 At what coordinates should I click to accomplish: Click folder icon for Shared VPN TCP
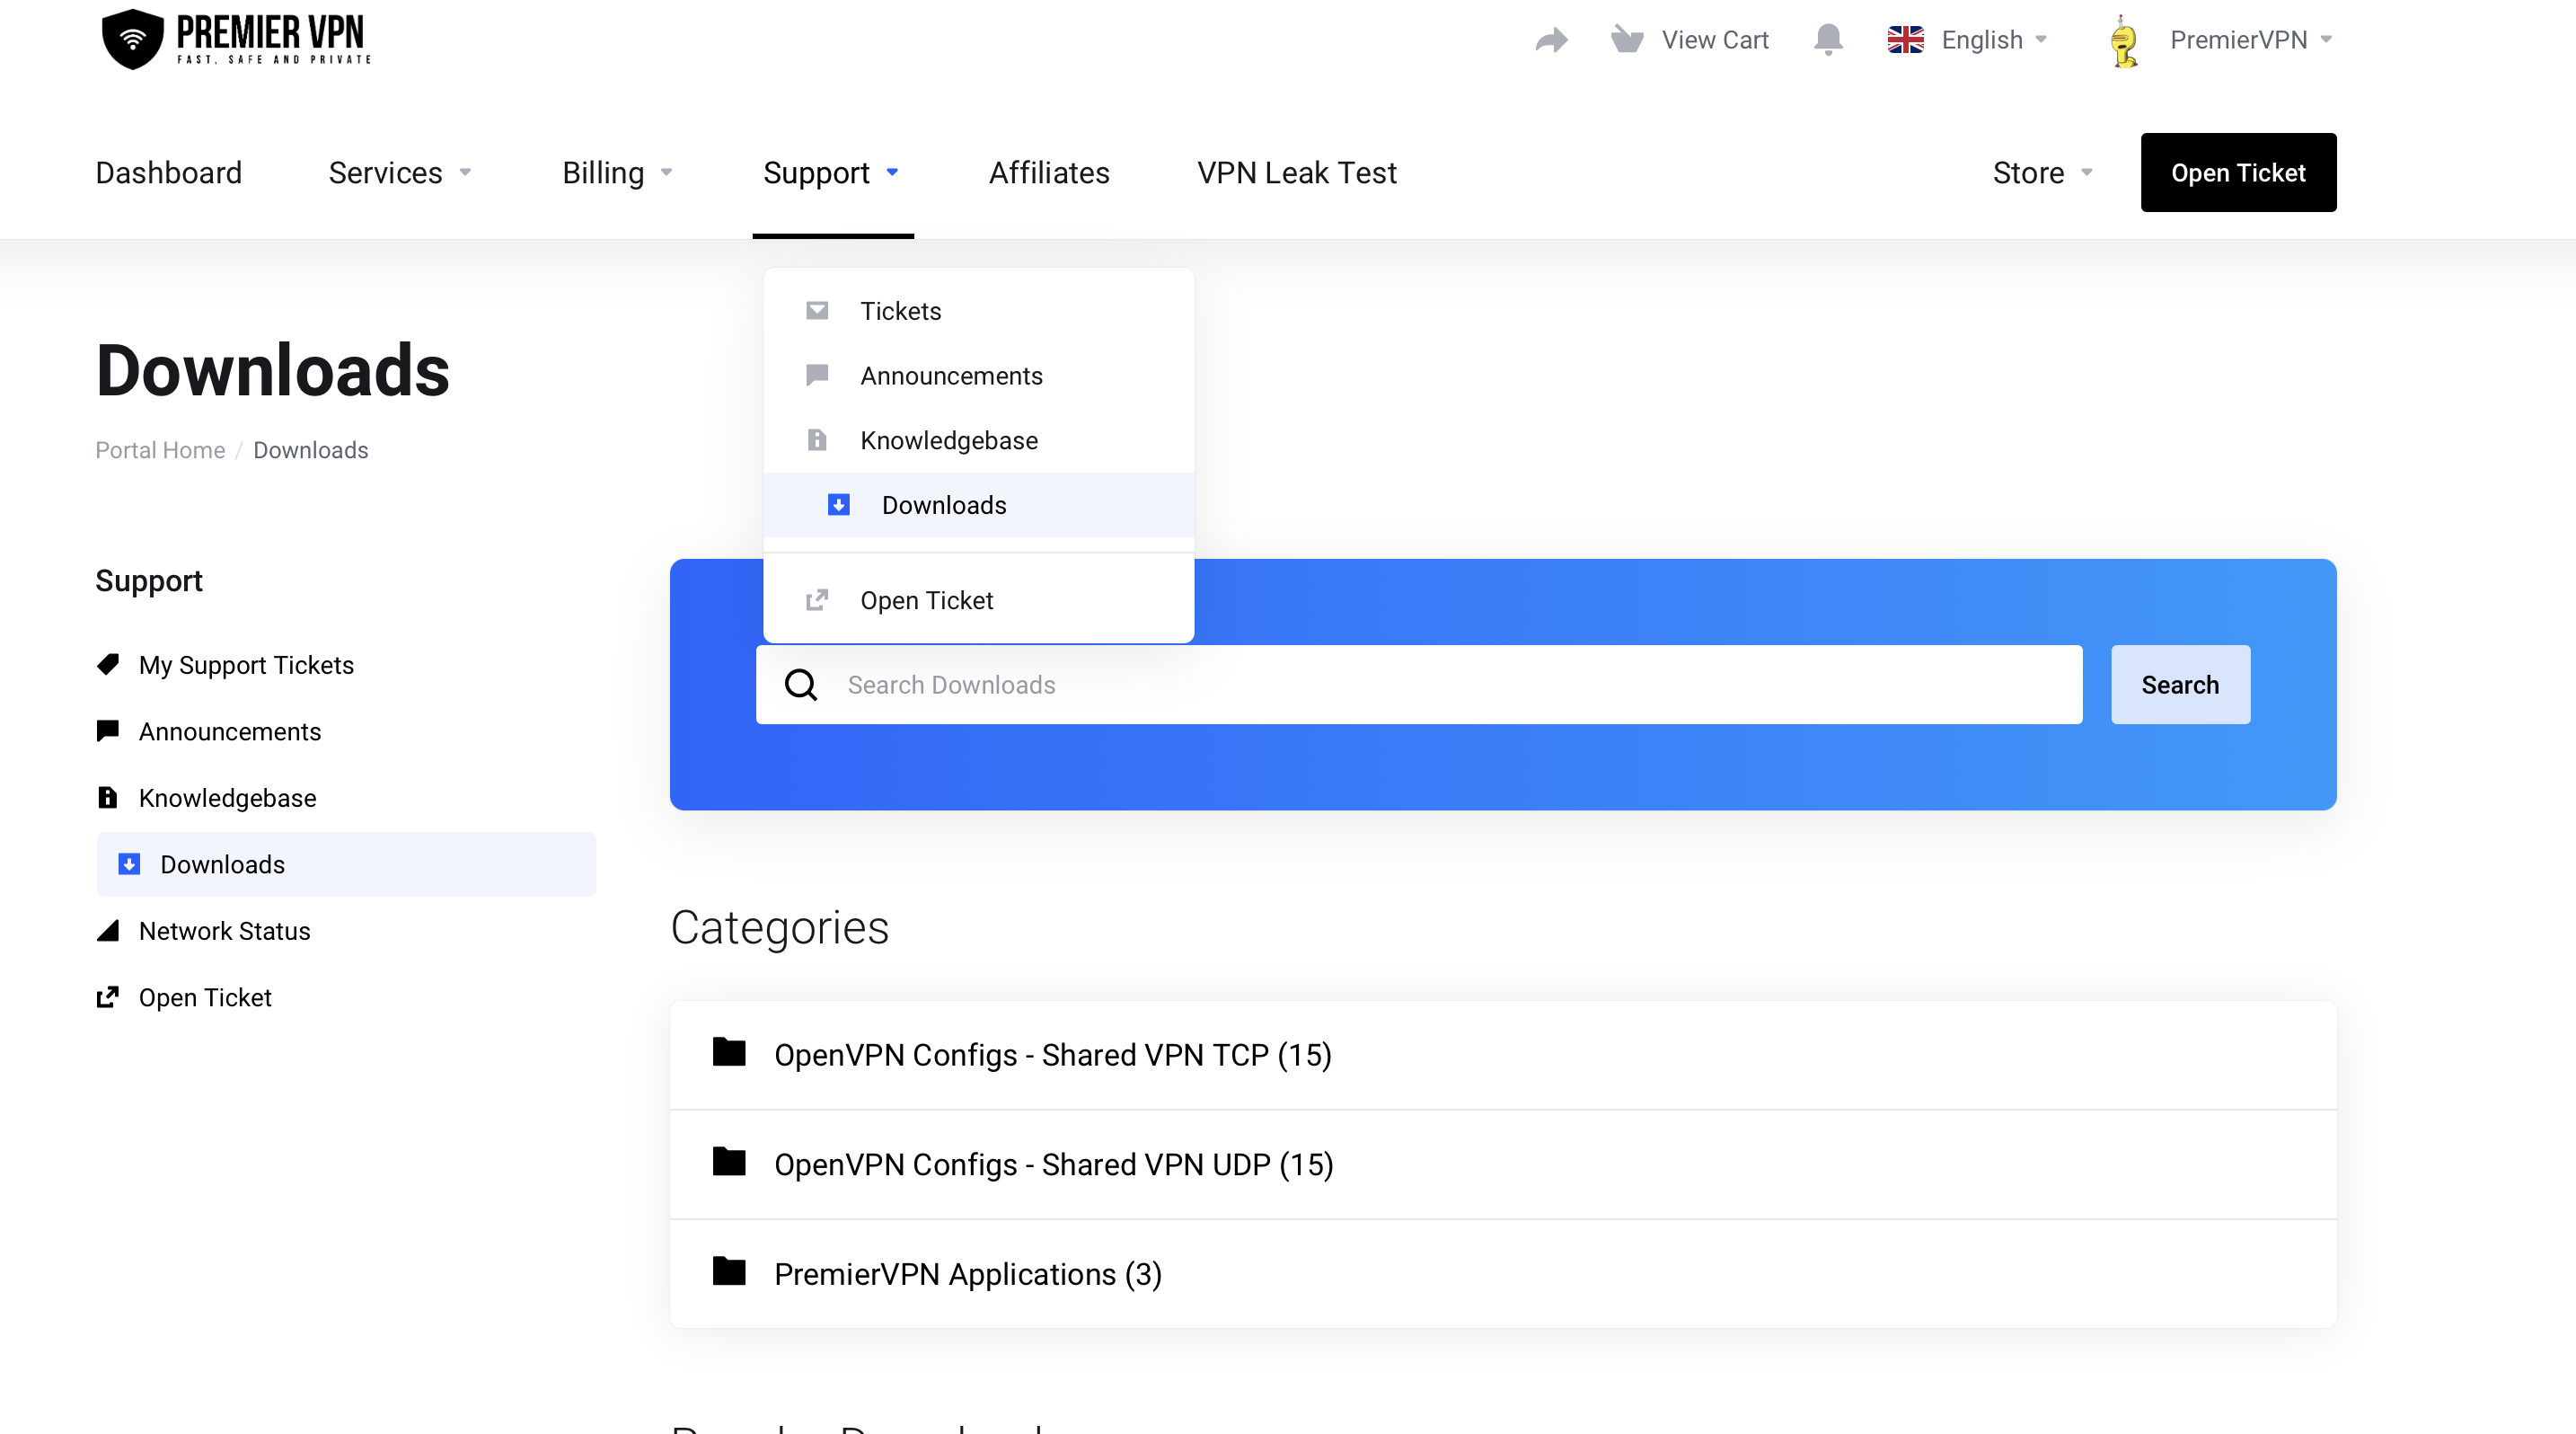(x=729, y=1053)
